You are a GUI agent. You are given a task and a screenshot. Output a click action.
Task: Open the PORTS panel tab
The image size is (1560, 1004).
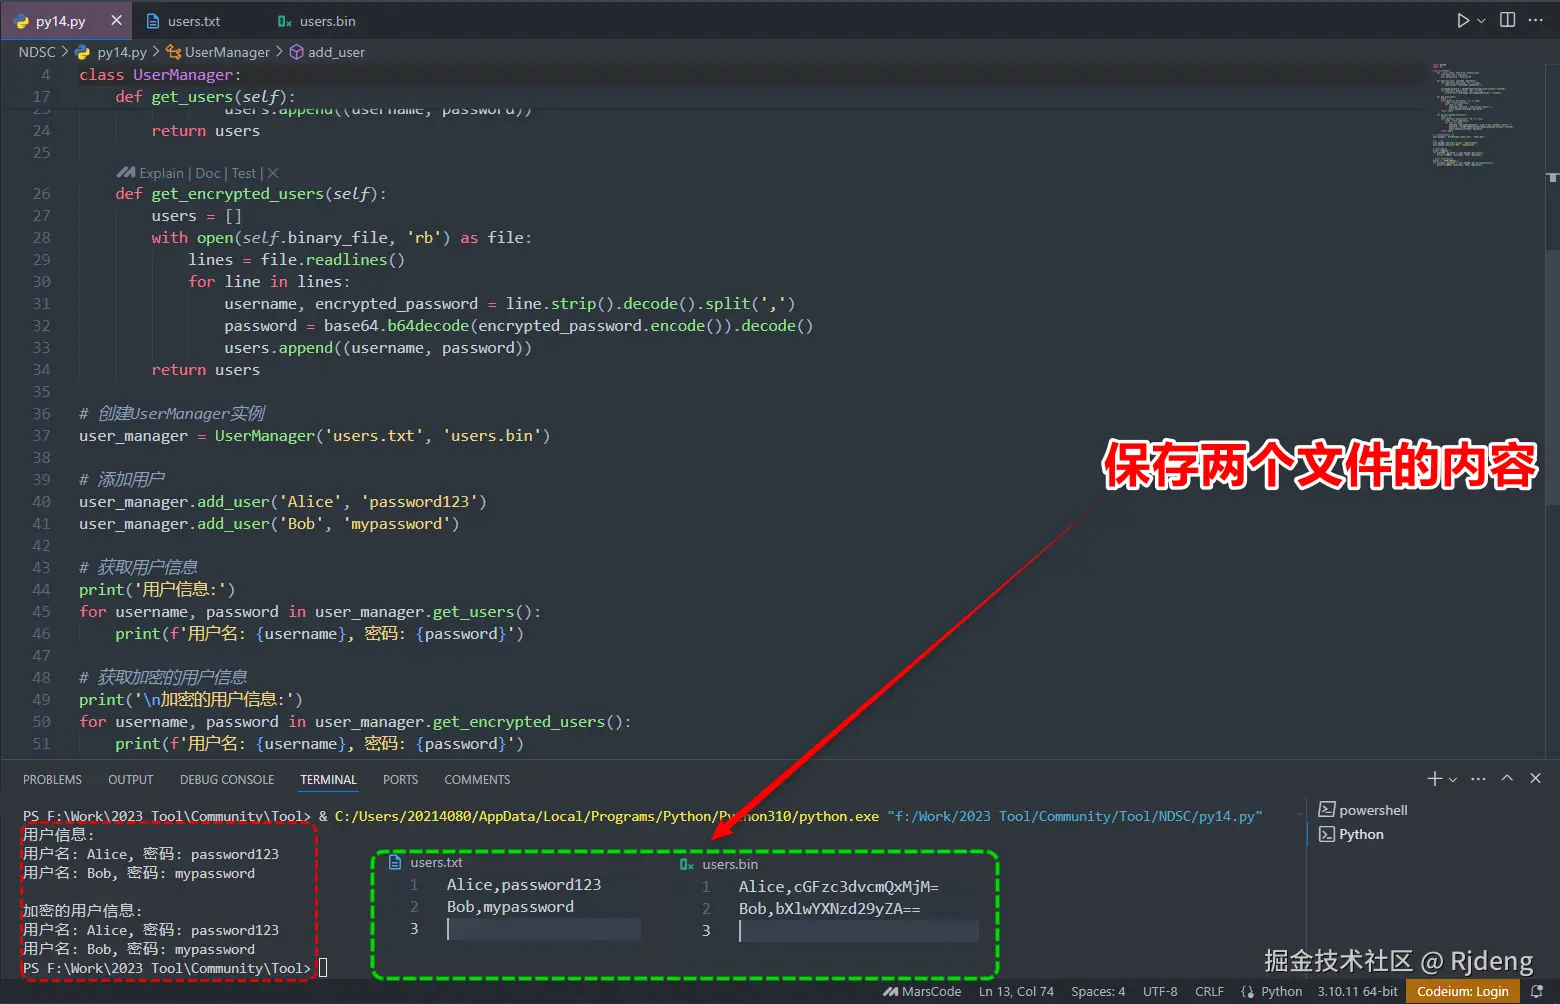pos(400,780)
